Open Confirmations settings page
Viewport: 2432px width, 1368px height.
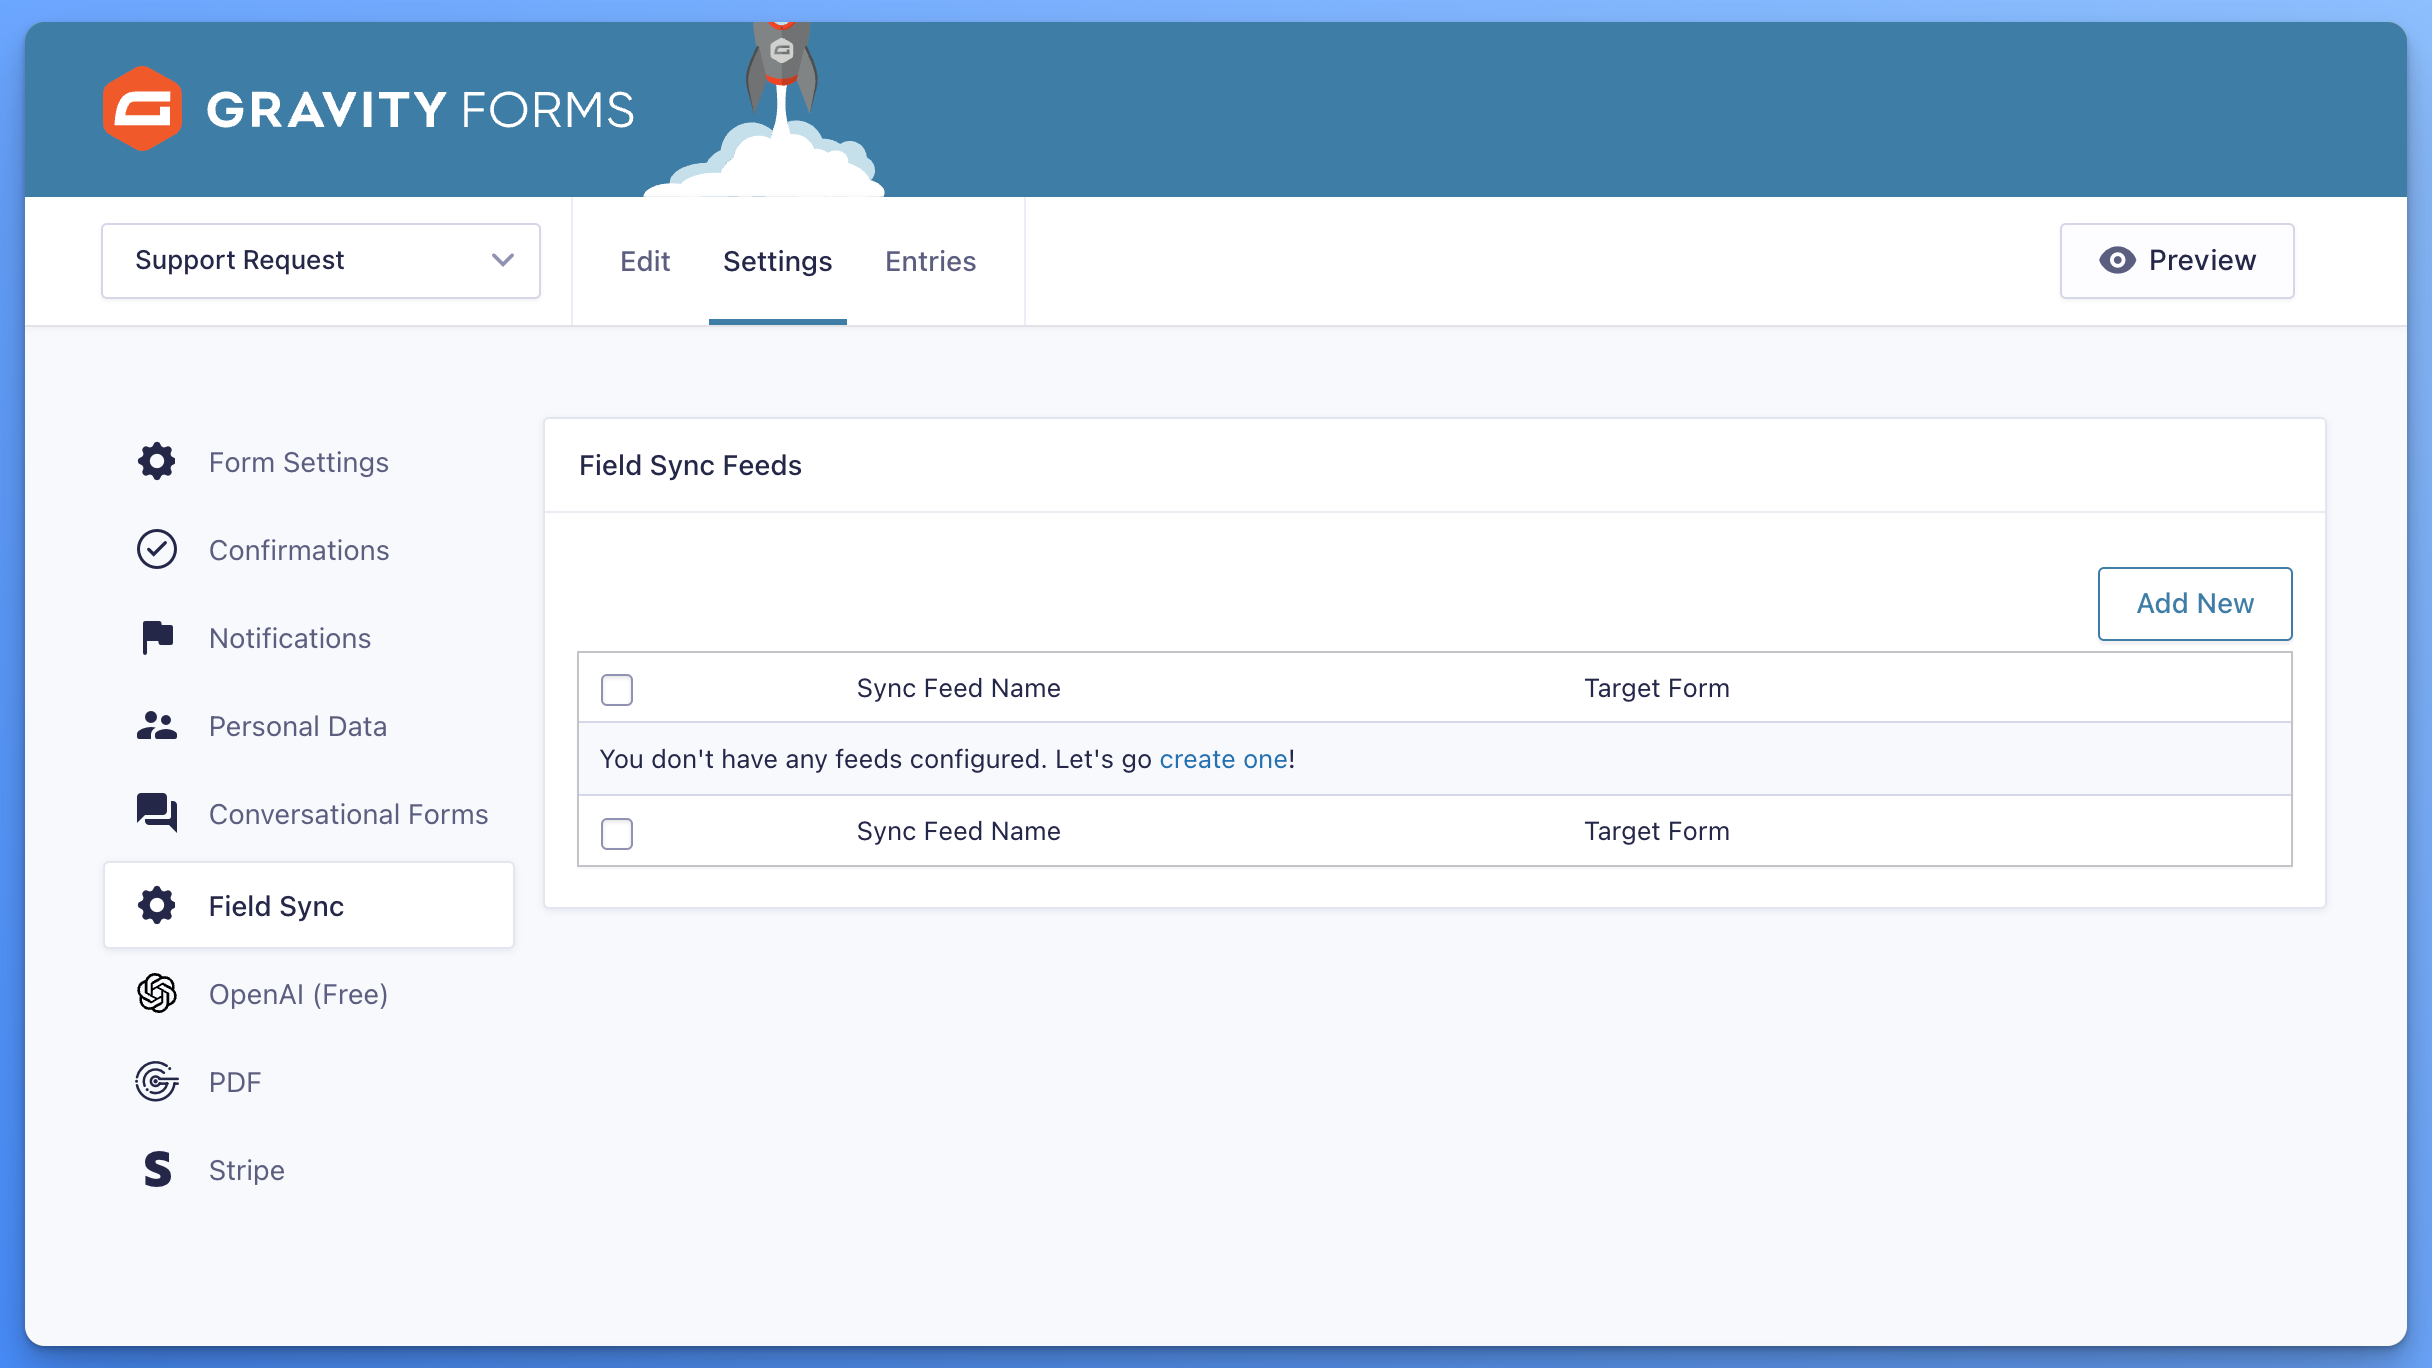point(309,550)
